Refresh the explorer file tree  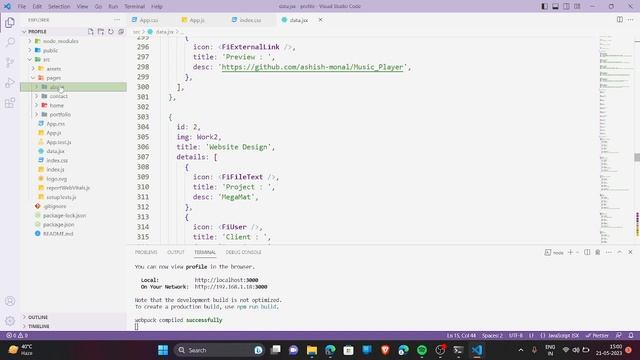click(x=111, y=31)
